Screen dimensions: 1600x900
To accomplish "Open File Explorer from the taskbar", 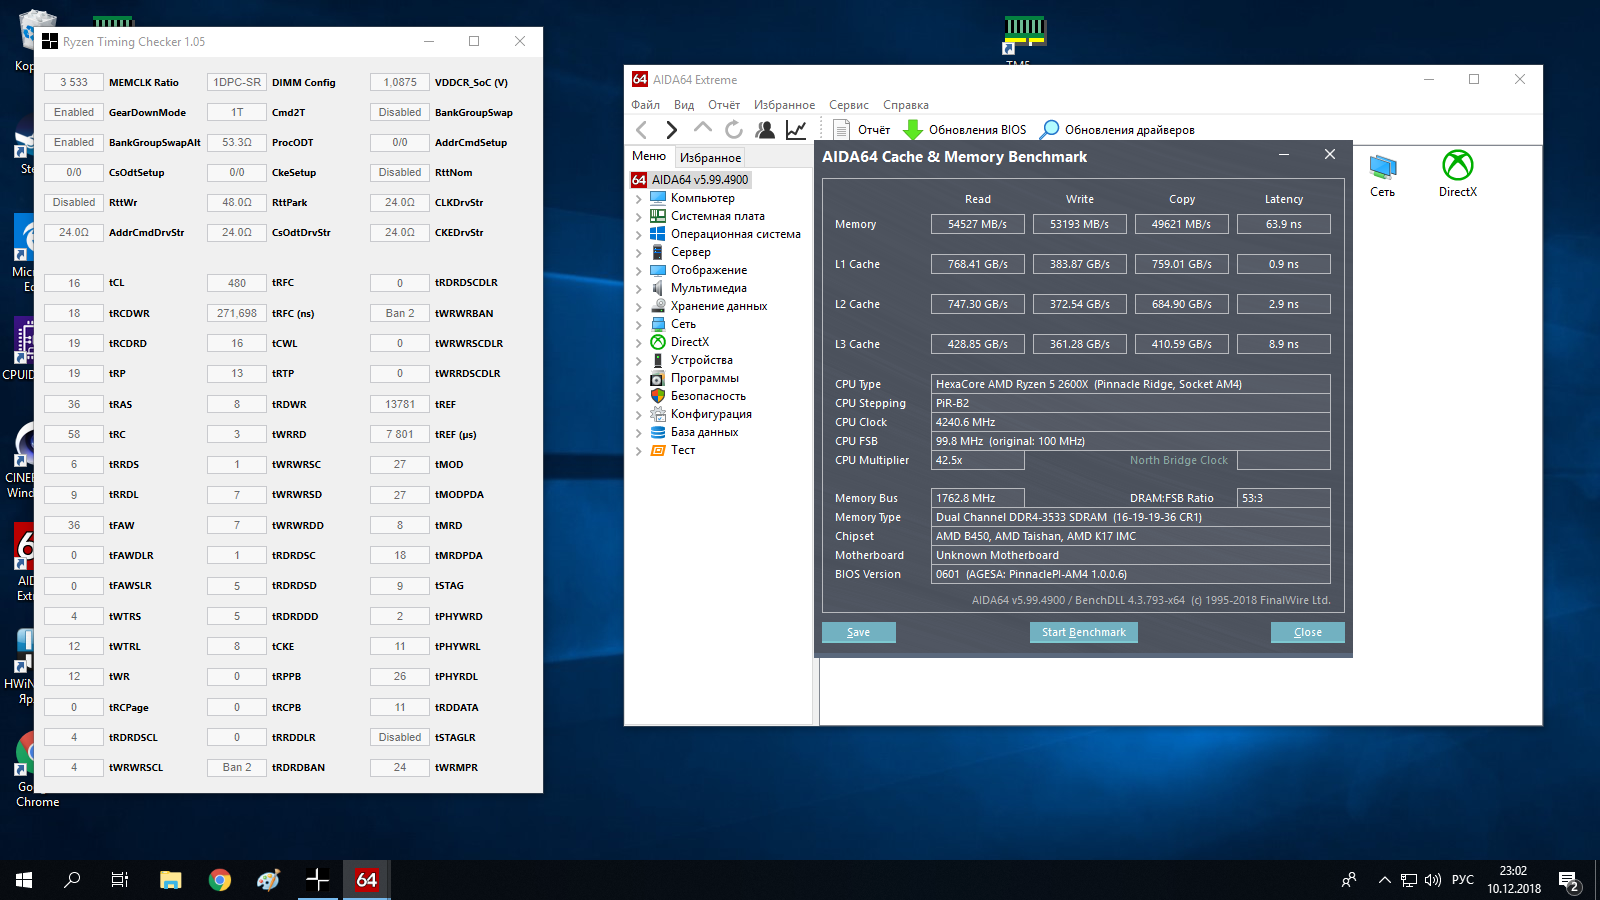I will [x=171, y=880].
